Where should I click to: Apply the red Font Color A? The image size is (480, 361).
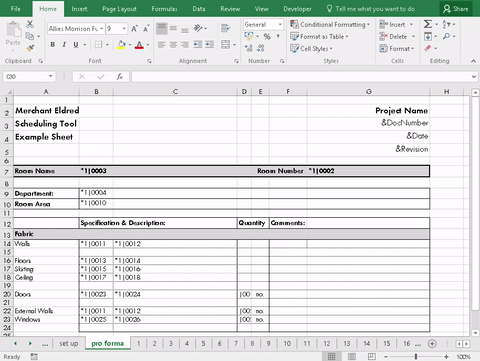(x=139, y=45)
